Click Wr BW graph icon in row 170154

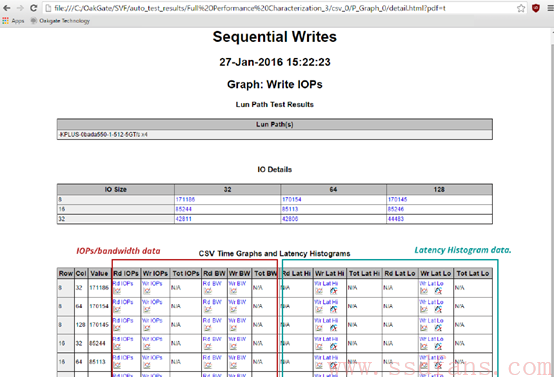pyautogui.click(x=233, y=309)
